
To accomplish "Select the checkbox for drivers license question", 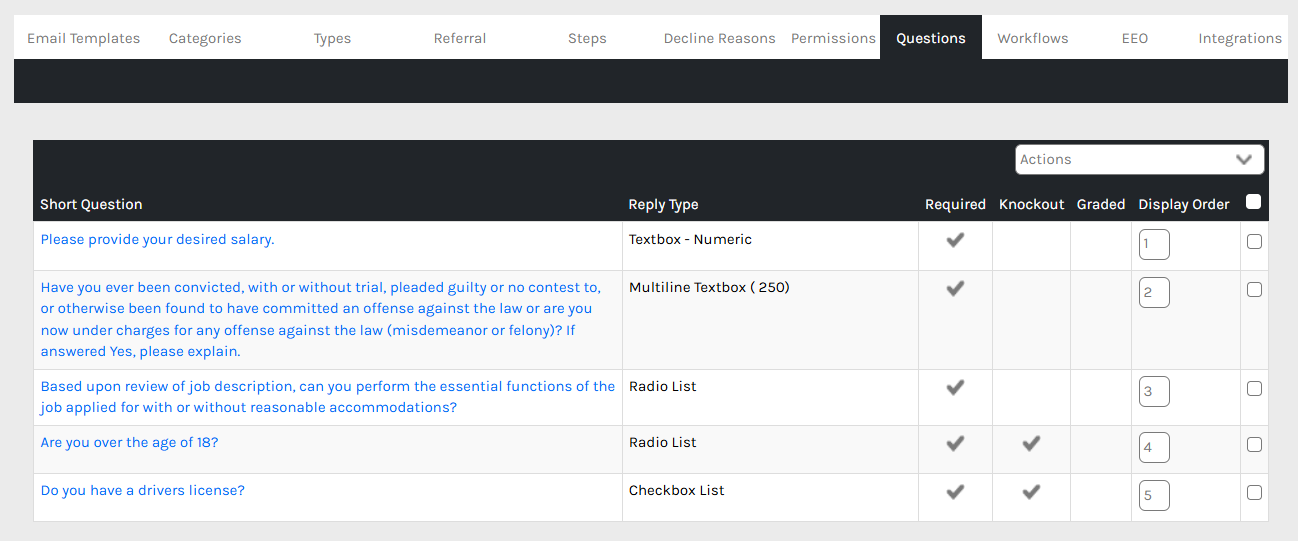I will click(x=1254, y=492).
